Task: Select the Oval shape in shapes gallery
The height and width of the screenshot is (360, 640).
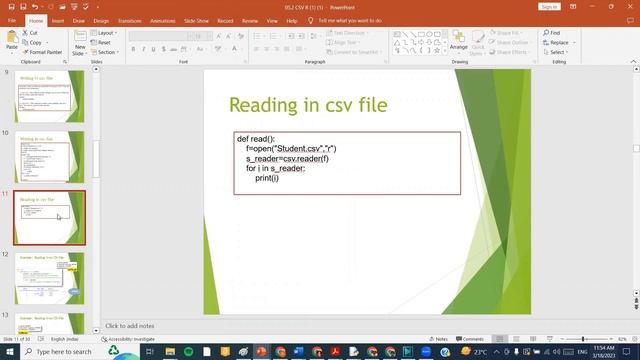Action: point(429,34)
